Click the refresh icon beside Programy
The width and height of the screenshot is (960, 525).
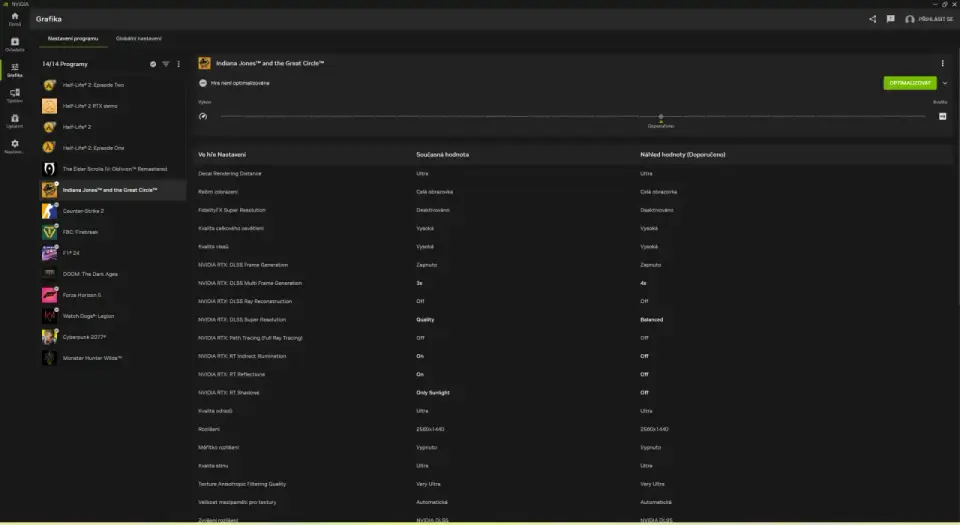point(153,64)
